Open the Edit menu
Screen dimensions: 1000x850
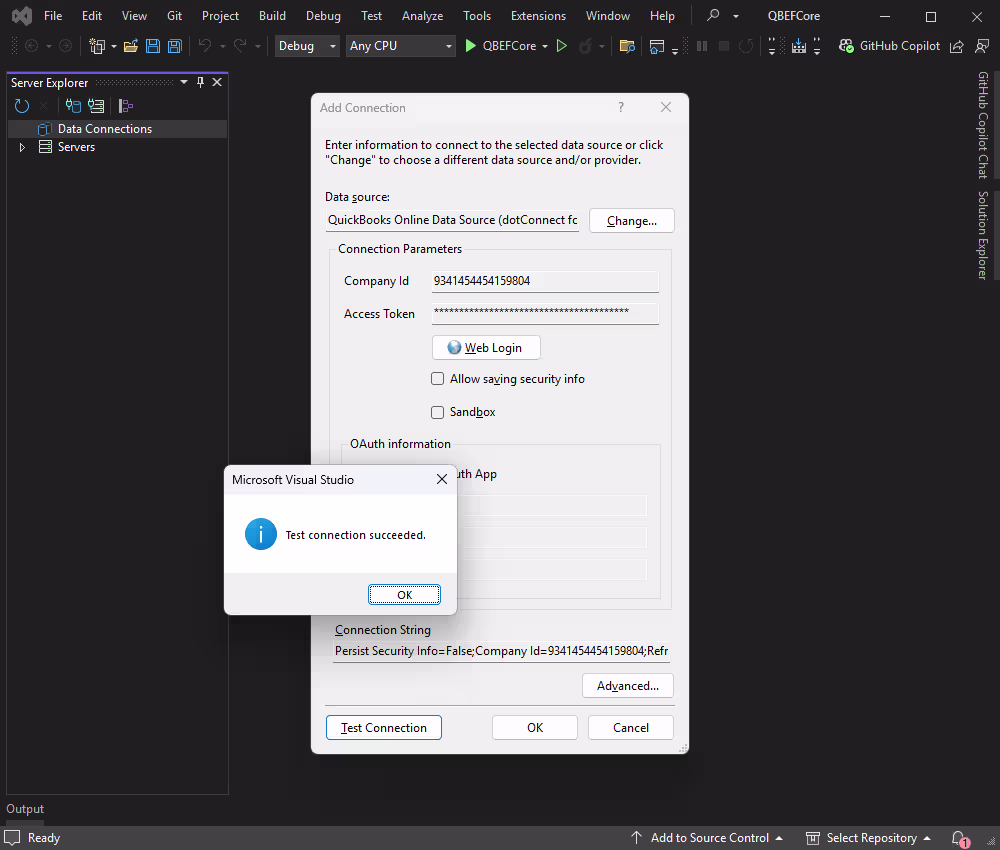click(92, 16)
